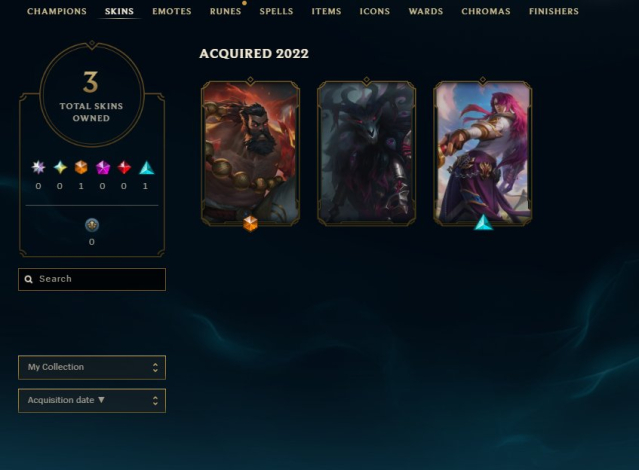Click the magenta Epic tier gem icon
The image size is (639, 470).
pyautogui.click(x=103, y=167)
